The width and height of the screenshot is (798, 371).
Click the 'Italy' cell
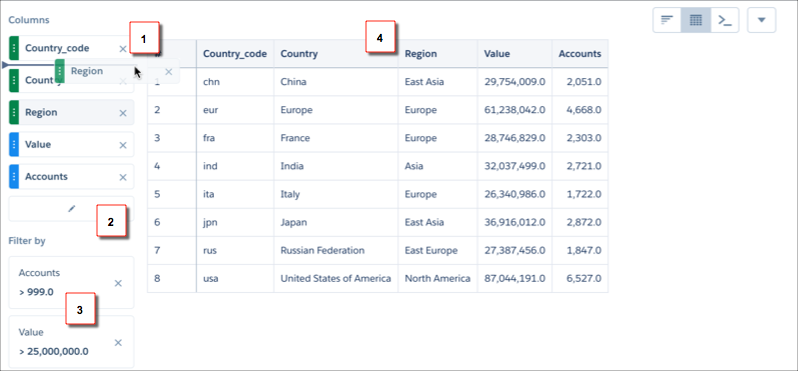click(x=336, y=194)
